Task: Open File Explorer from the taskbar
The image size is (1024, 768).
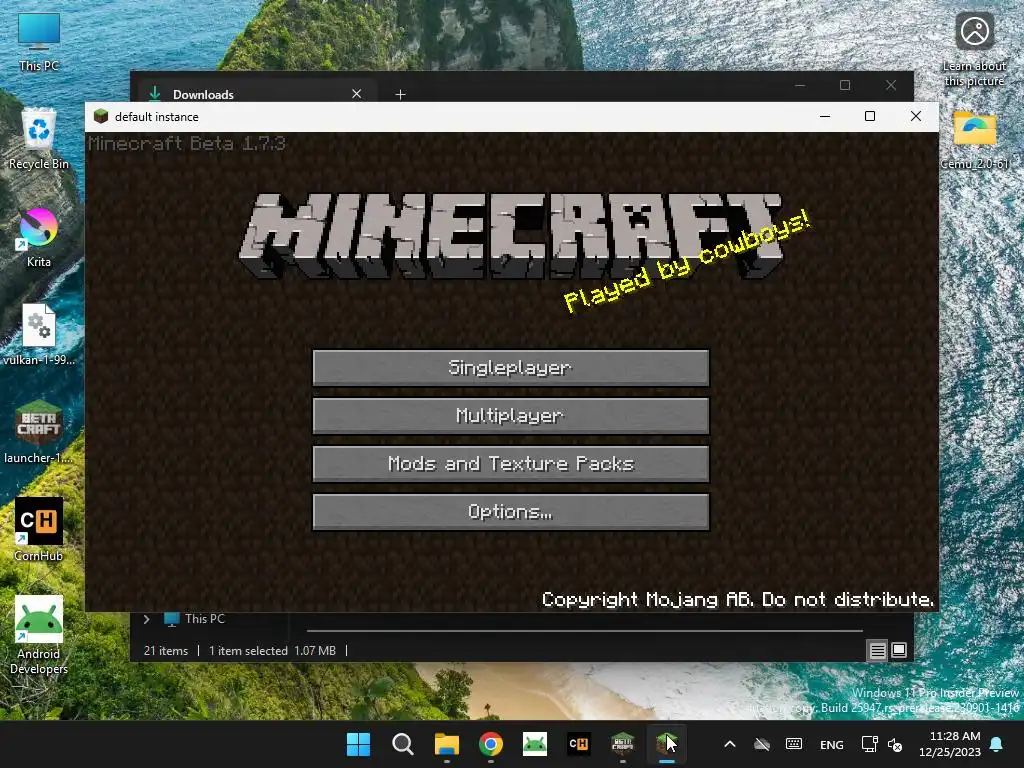Action: (447, 744)
